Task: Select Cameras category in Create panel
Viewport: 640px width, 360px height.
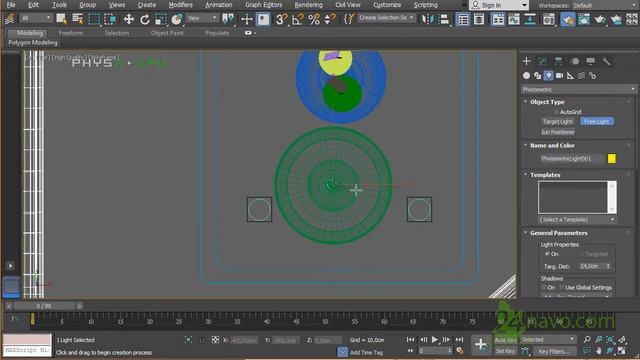Action: click(x=560, y=76)
